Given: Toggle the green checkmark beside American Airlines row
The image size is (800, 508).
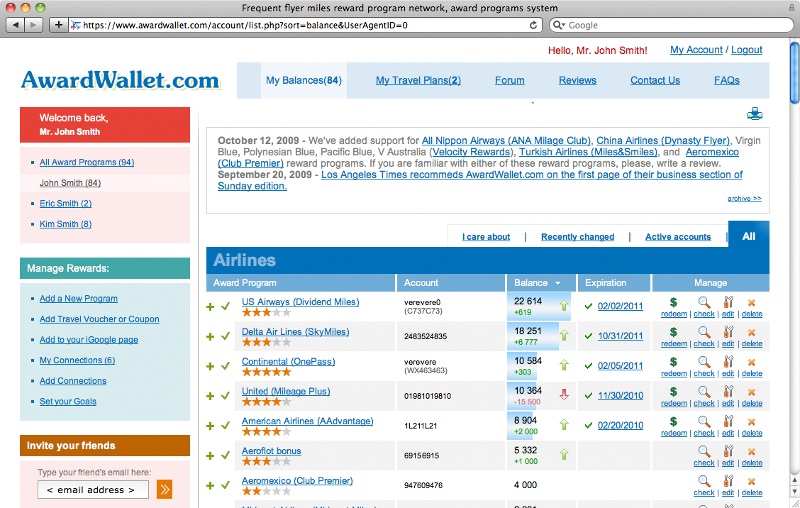Looking at the screenshot, I should pos(226,425).
